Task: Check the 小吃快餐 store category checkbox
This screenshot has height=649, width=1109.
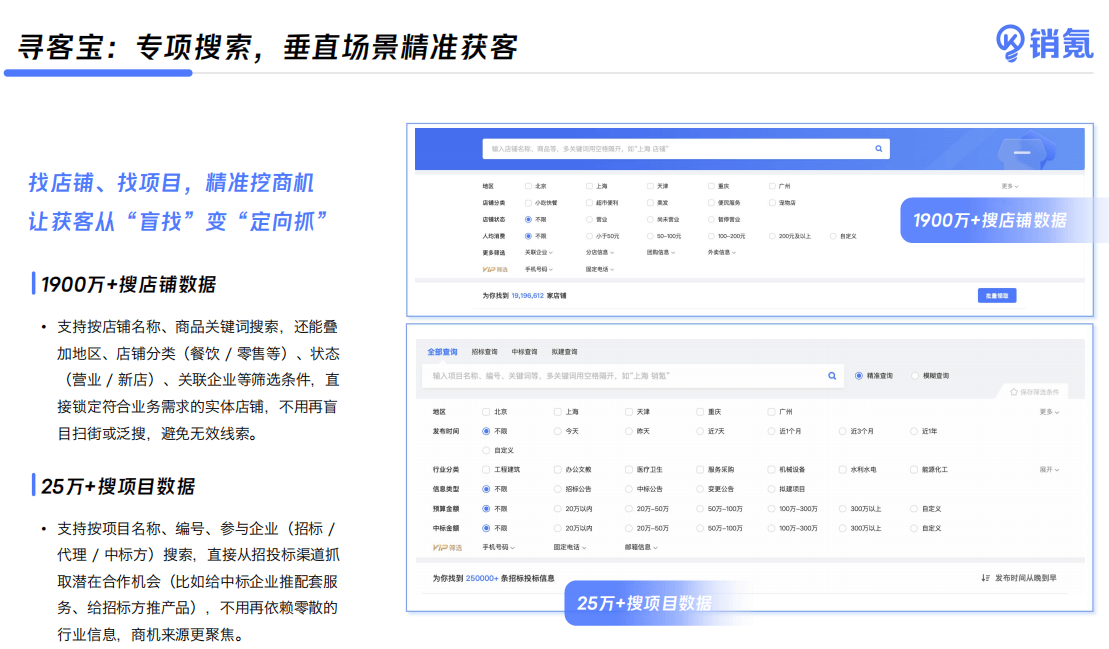Action: (528, 202)
